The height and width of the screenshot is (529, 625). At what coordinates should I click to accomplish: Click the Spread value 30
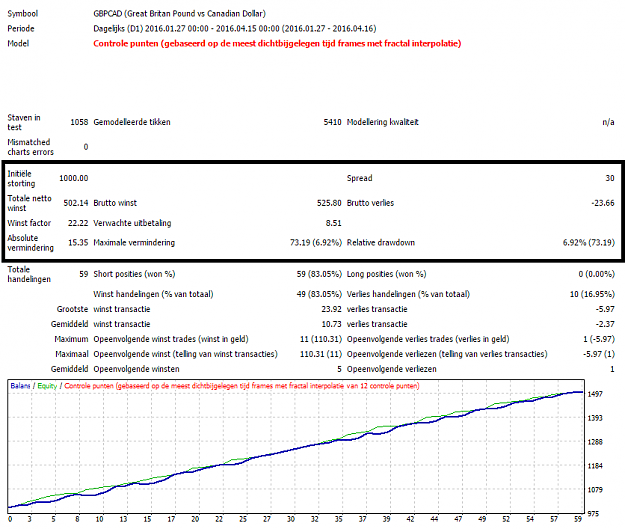(610, 178)
